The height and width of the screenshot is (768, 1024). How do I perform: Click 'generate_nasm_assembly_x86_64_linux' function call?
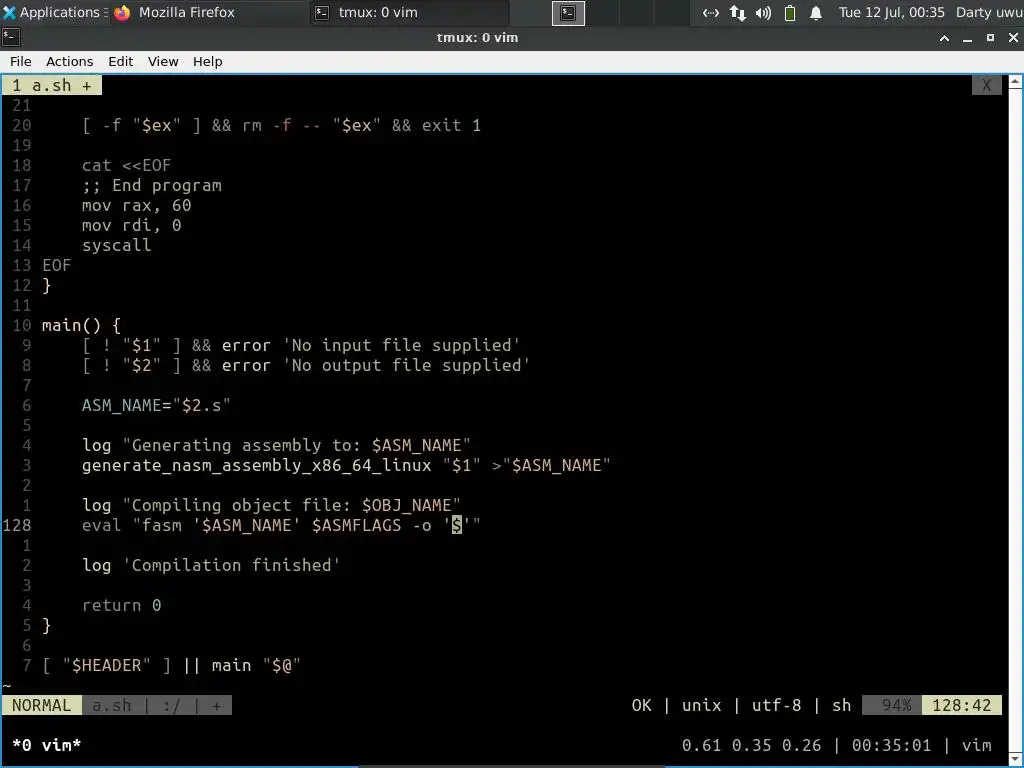(257, 465)
